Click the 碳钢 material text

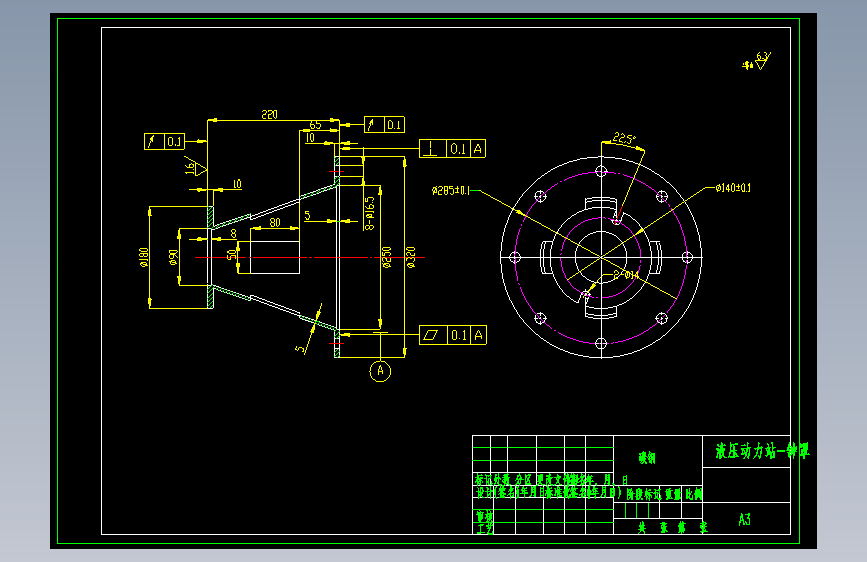(647, 457)
